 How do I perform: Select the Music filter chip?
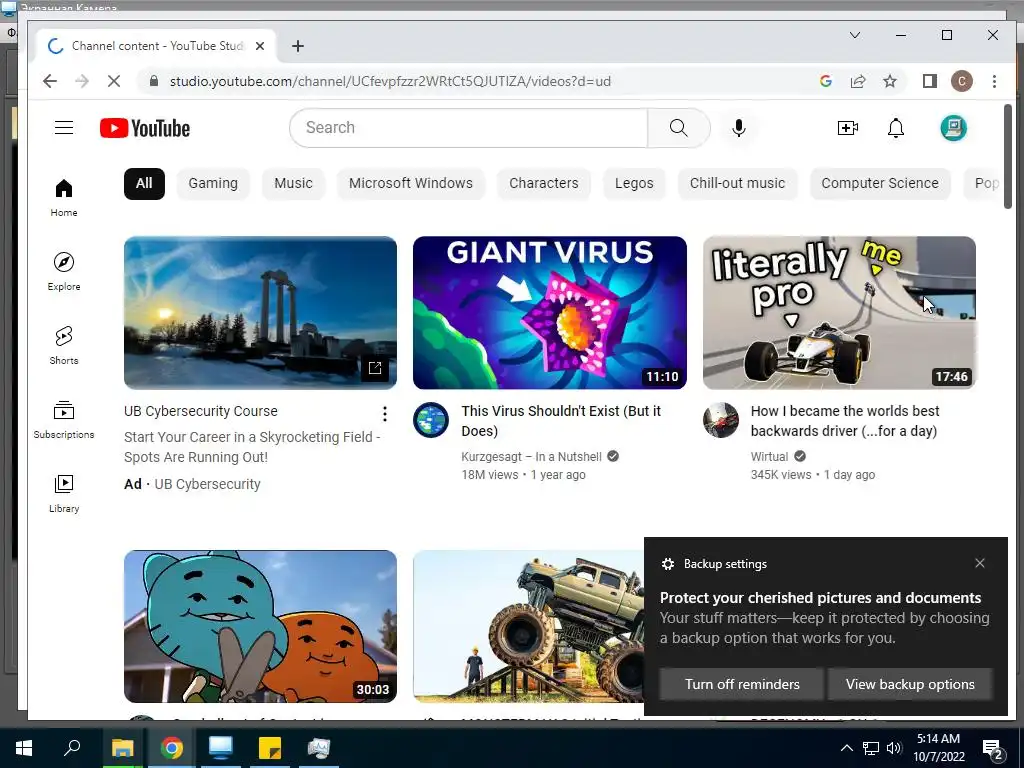coord(293,184)
